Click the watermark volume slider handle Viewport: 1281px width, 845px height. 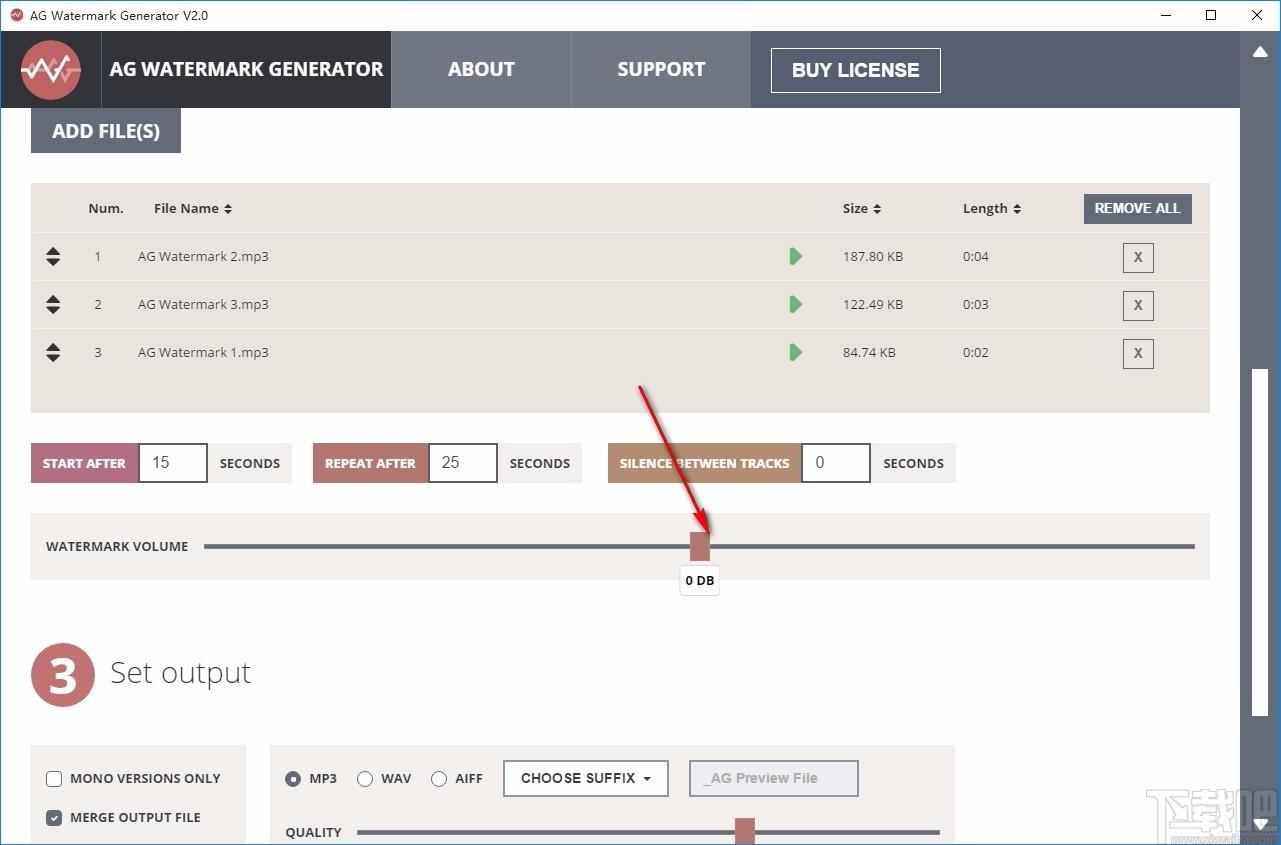700,546
